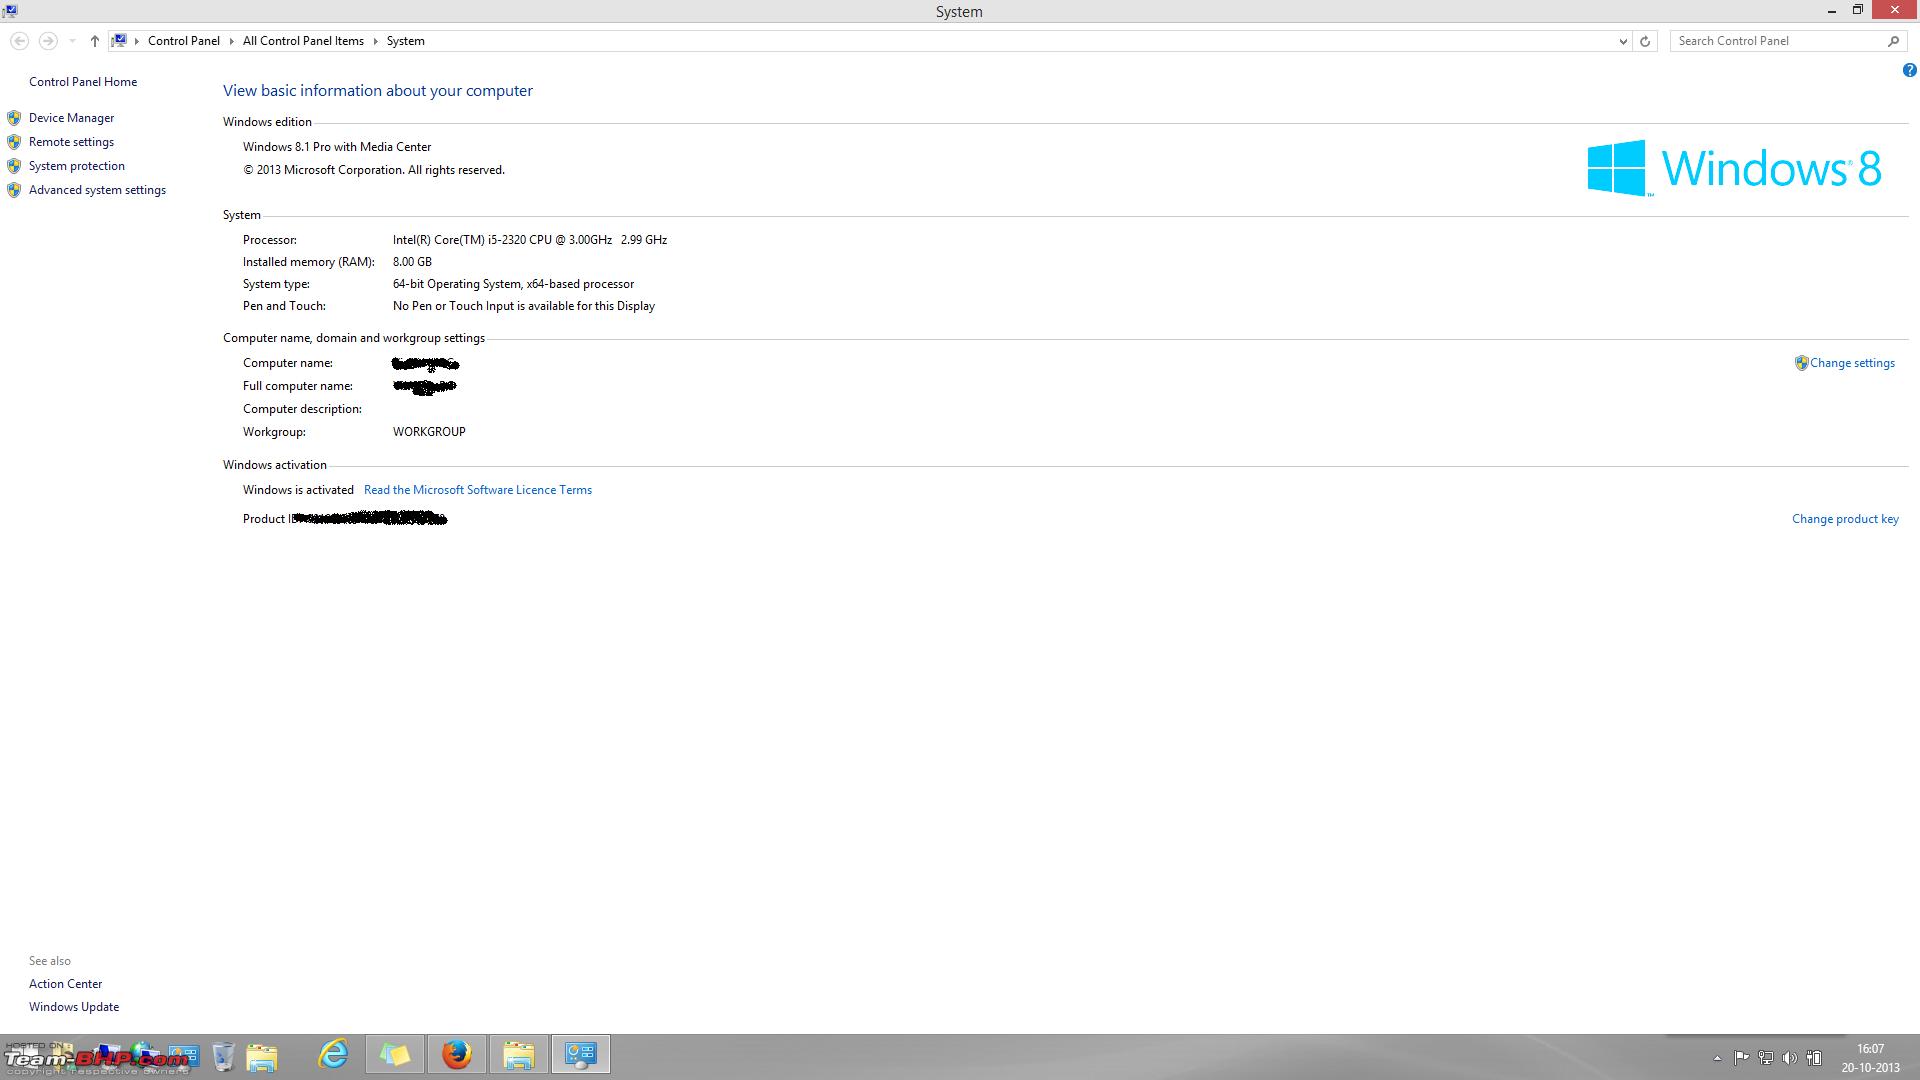The height and width of the screenshot is (1080, 1920).
Task: Expand chevron after Control Panel breadcrumb
Action: pyautogui.click(x=231, y=41)
